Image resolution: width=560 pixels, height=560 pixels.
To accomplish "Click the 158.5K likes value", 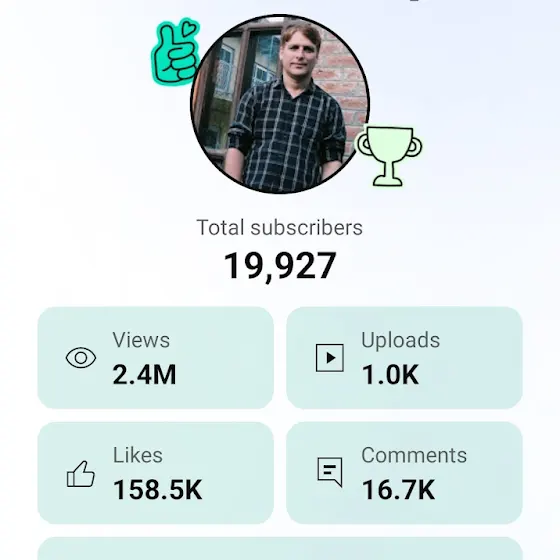I will click(x=158, y=490).
